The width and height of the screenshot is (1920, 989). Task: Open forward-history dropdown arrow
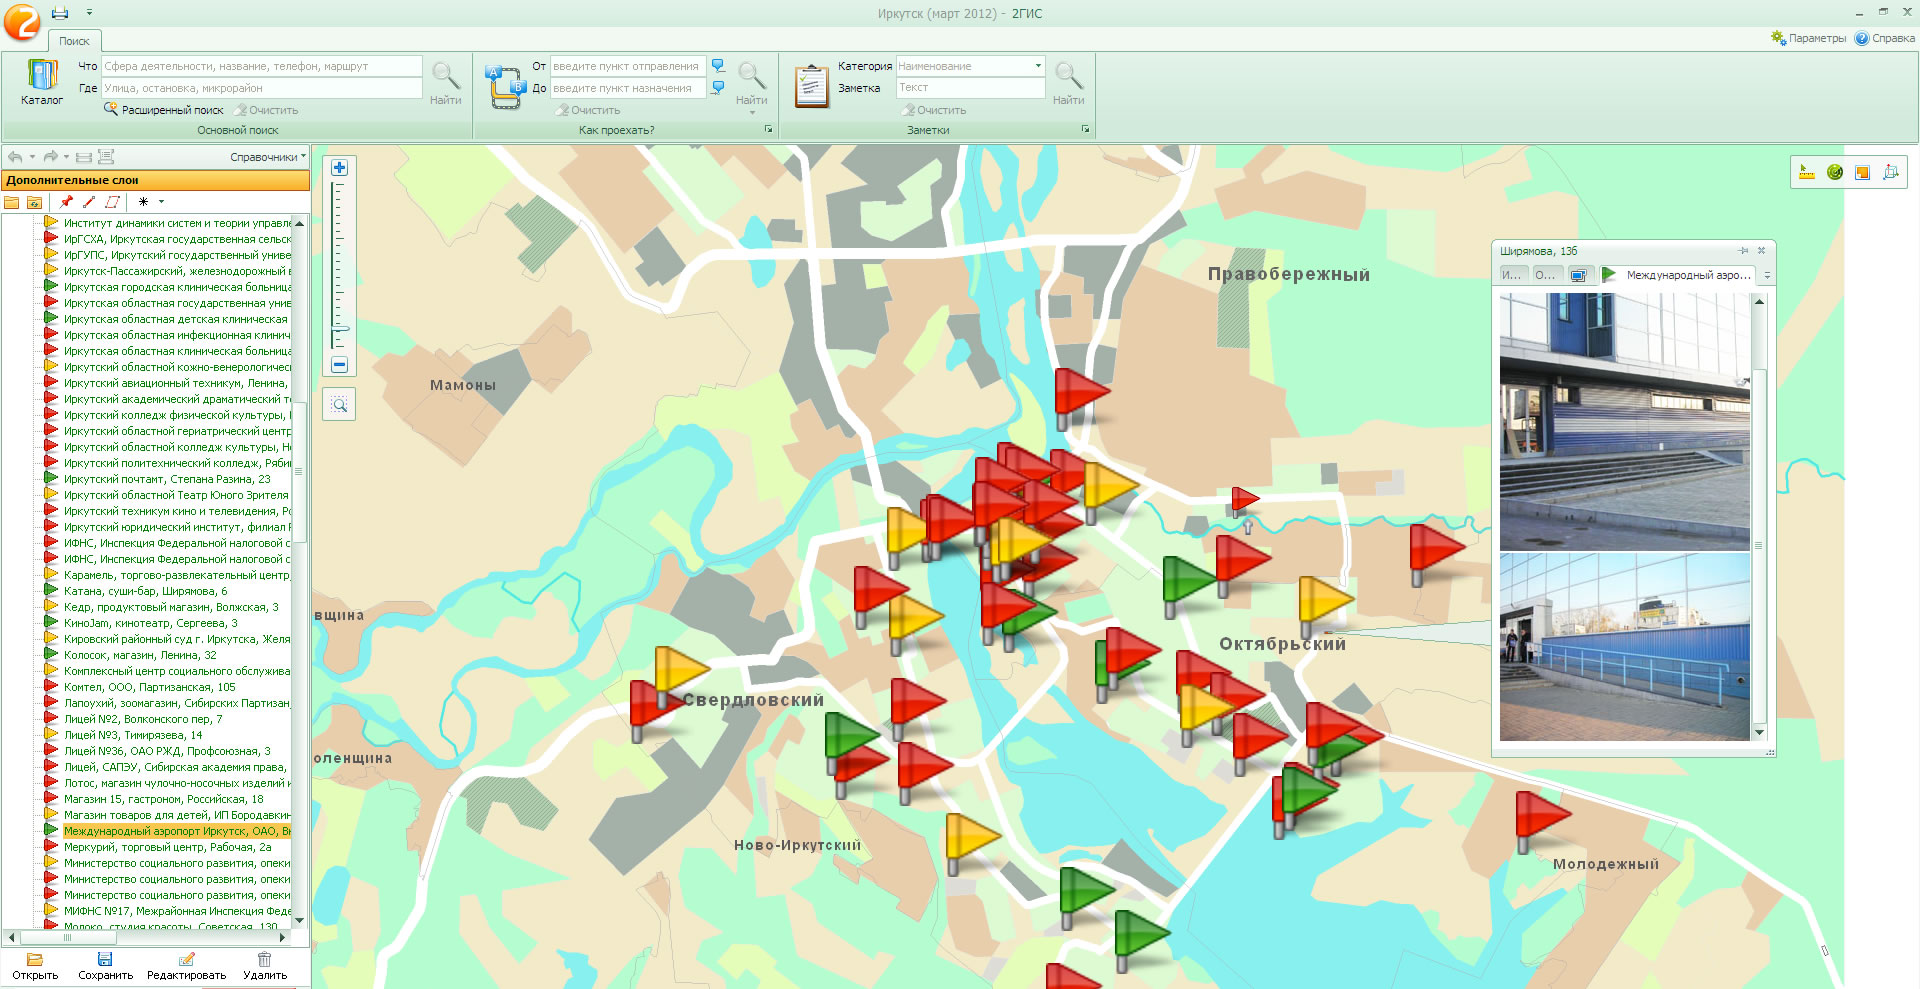(x=66, y=157)
